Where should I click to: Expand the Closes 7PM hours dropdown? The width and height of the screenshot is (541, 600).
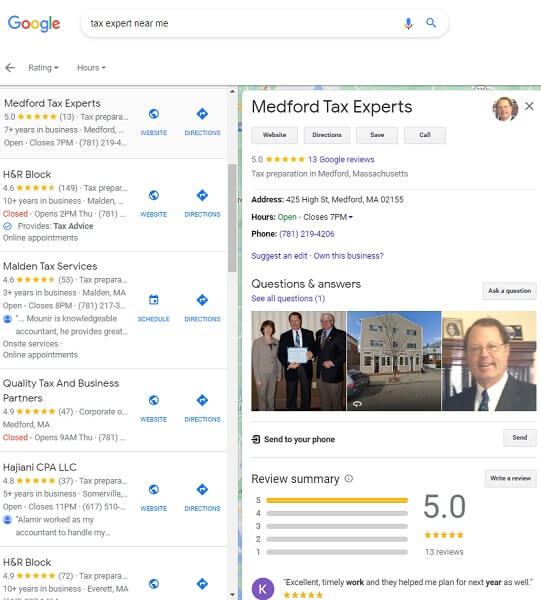[350, 217]
